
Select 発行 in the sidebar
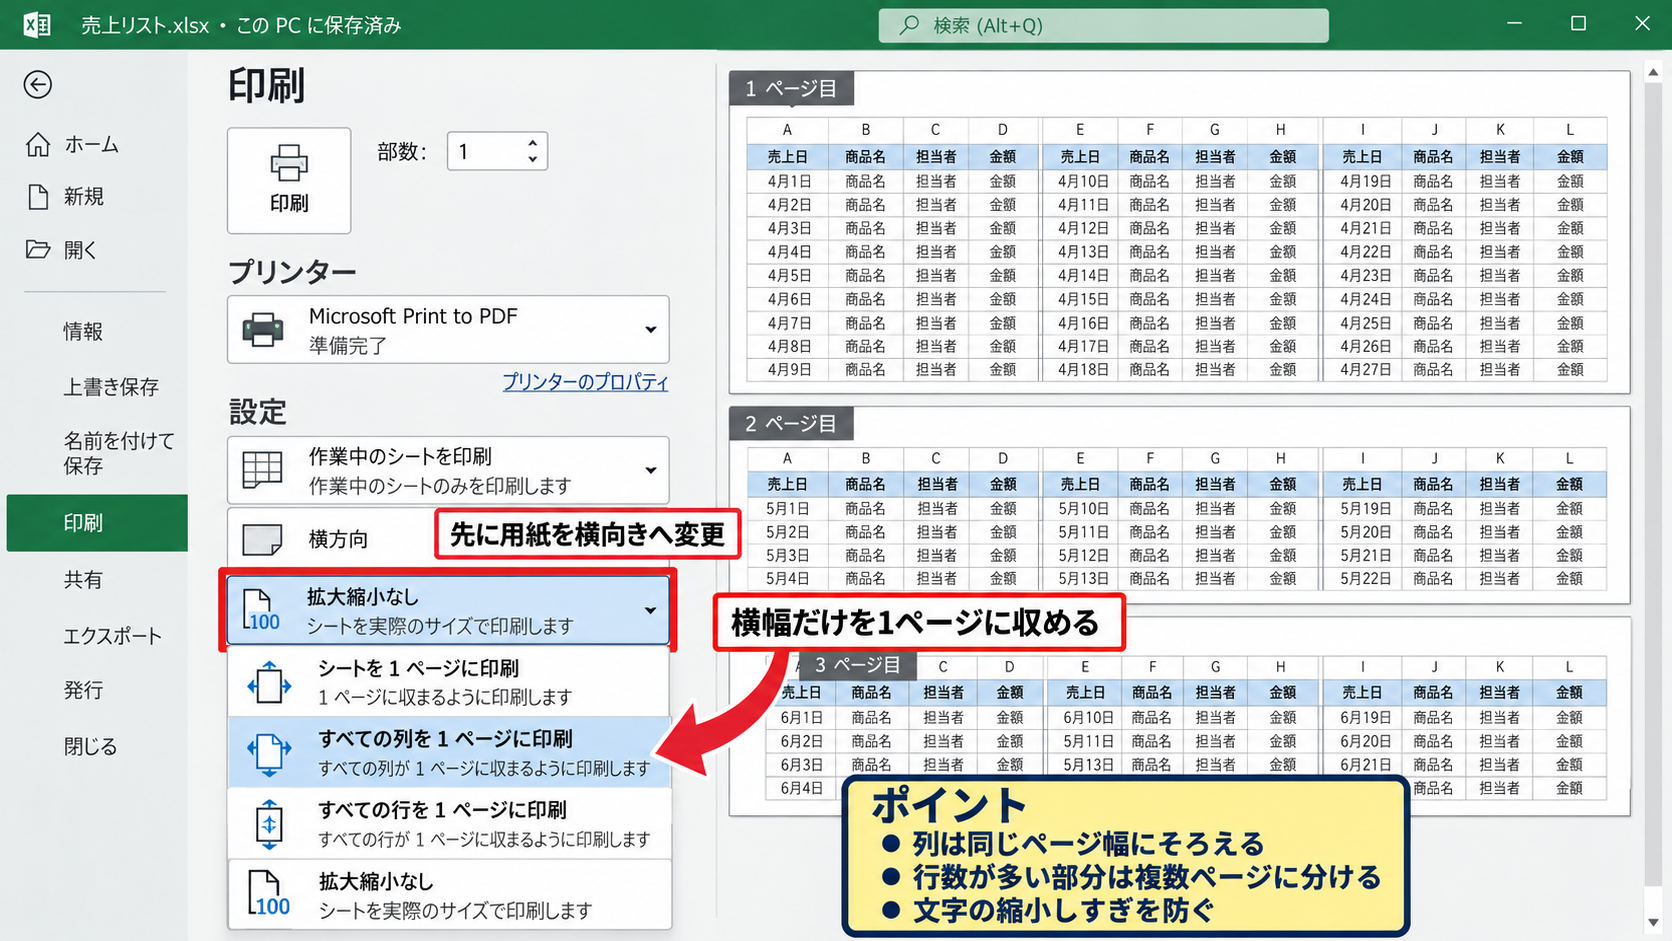[x=83, y=690]
